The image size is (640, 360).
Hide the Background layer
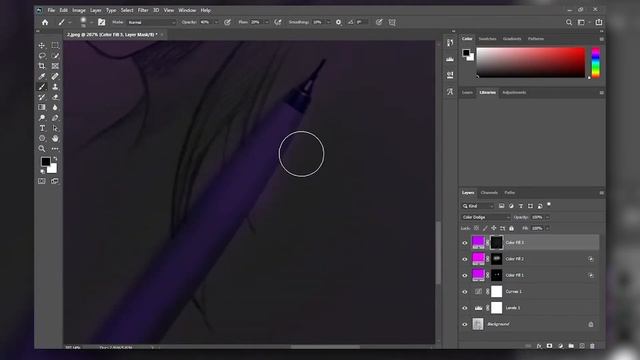coord(464,324)
